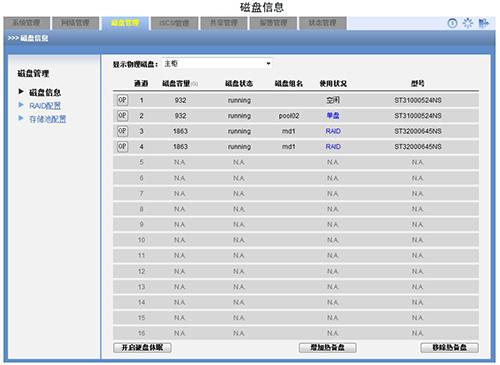Select 磁盘信息 in the sidebar
Viewport: 500px width, 365px height.
tap(45, 92)
